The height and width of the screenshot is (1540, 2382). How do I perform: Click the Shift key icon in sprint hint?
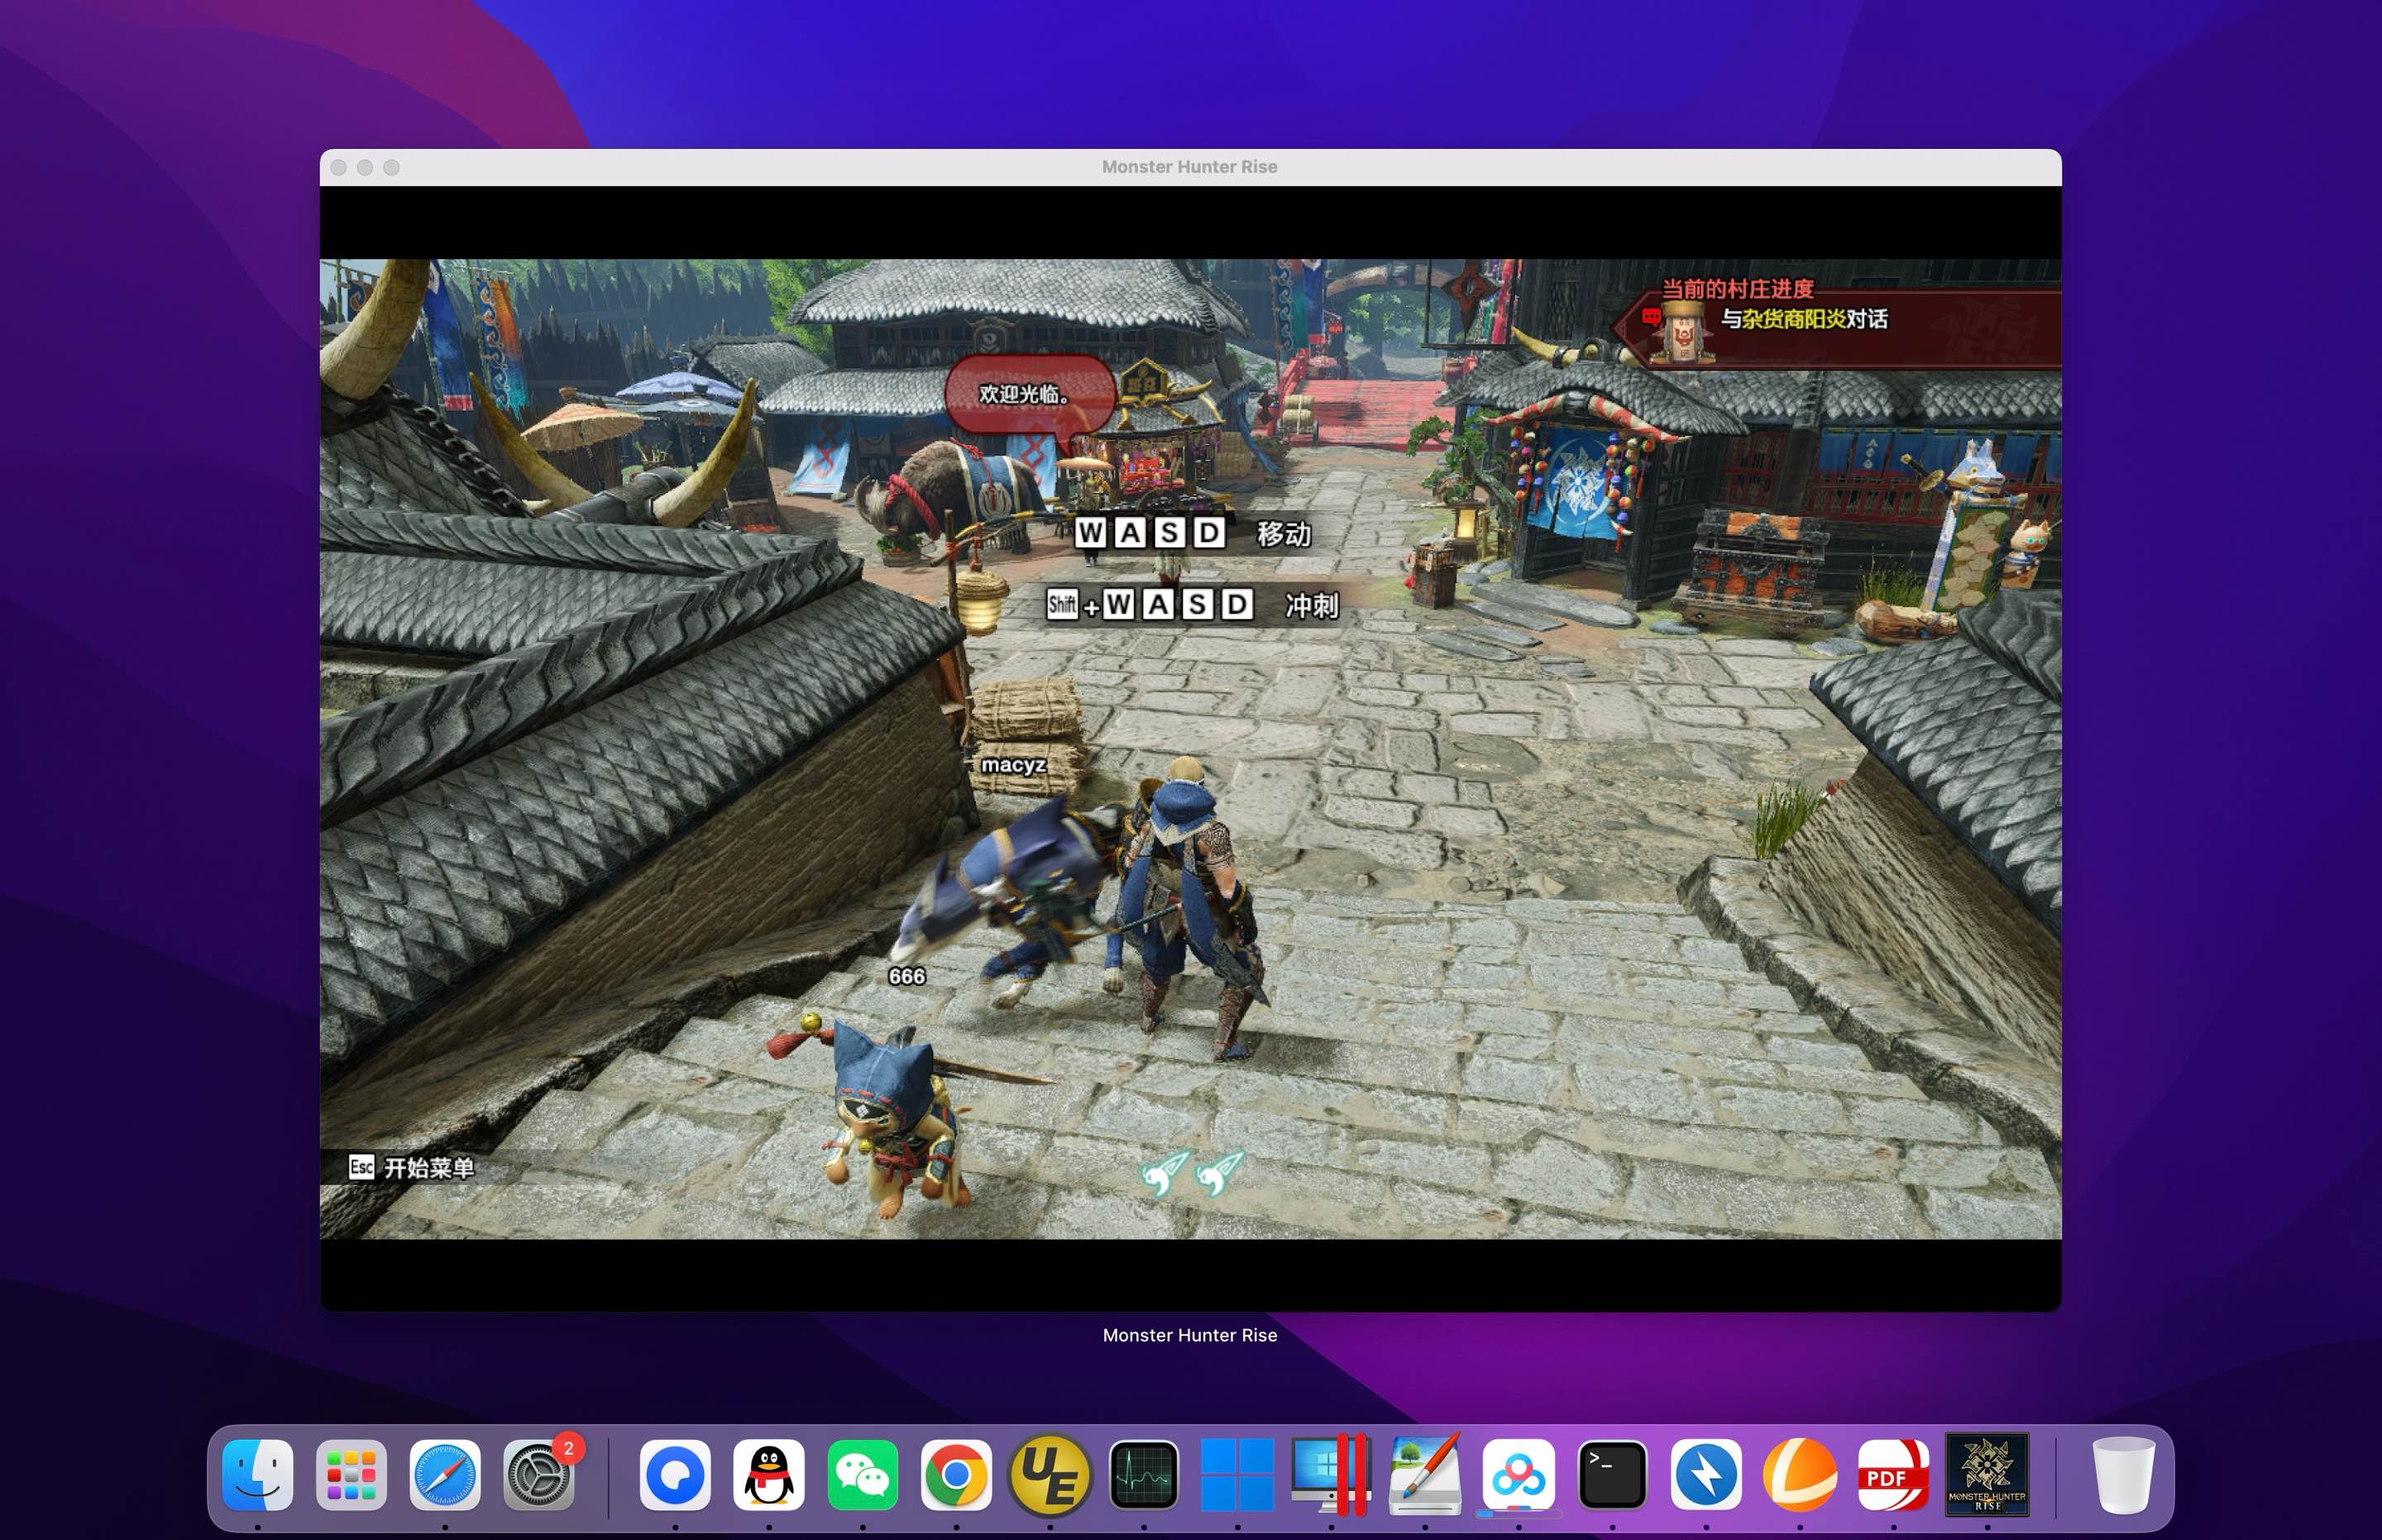pos(1062,604)
